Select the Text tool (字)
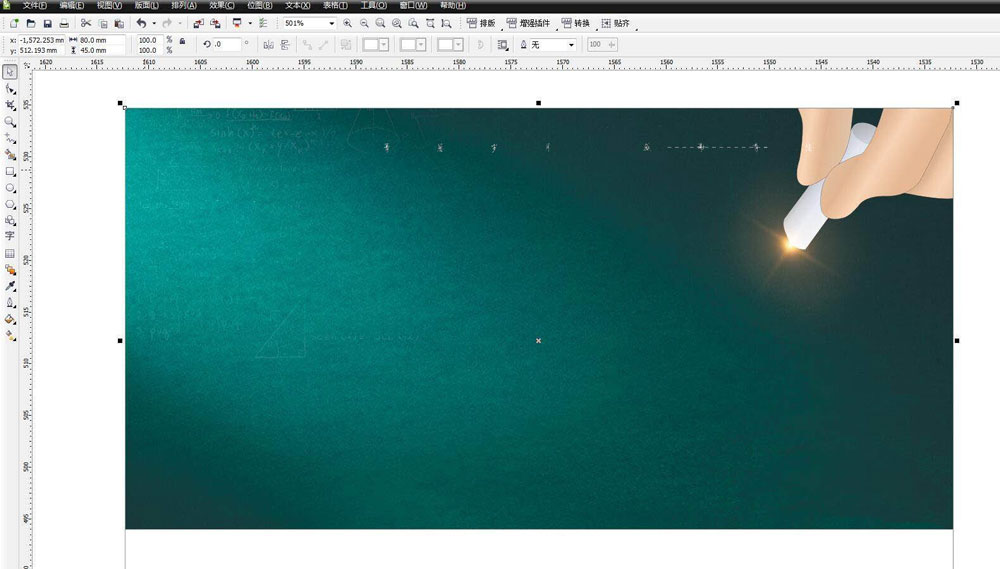The height and width of the screenshot is (569, 1000). (x=10, y=236)
